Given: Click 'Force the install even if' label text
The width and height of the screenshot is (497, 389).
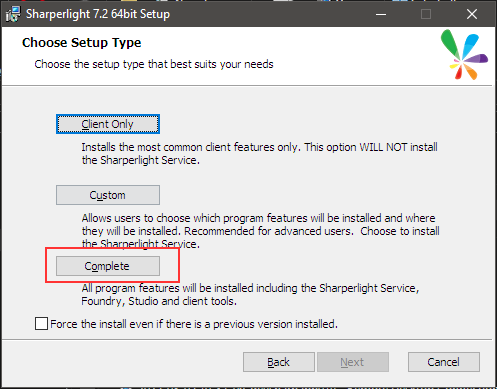Looking at the screenshot, I should click(x=194, y=324).
